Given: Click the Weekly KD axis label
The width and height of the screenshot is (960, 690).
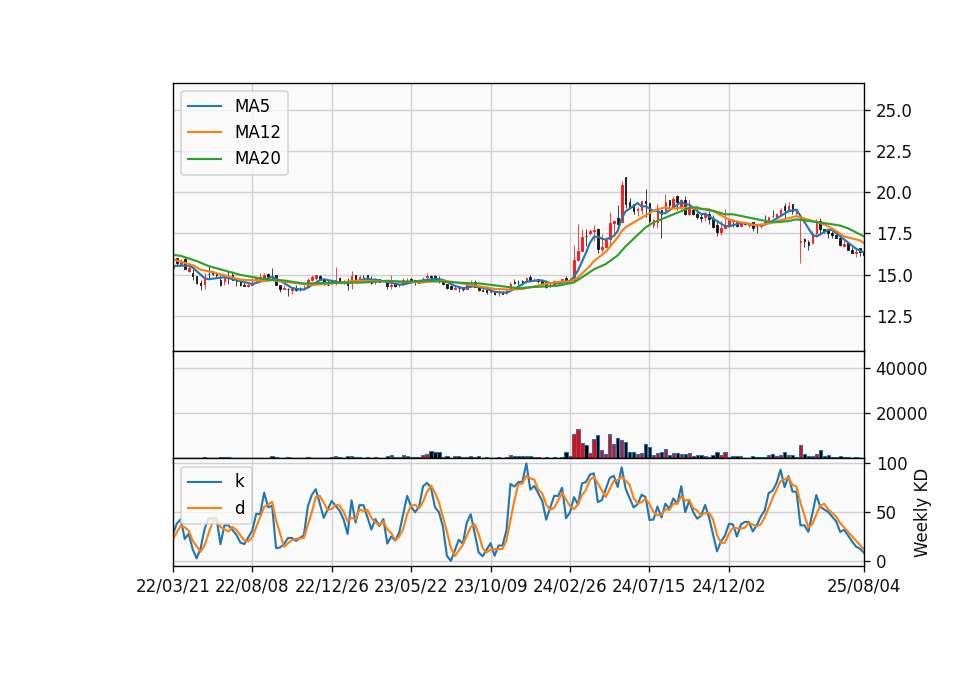Looking at the screenshot, I should (x=921, y=513).
